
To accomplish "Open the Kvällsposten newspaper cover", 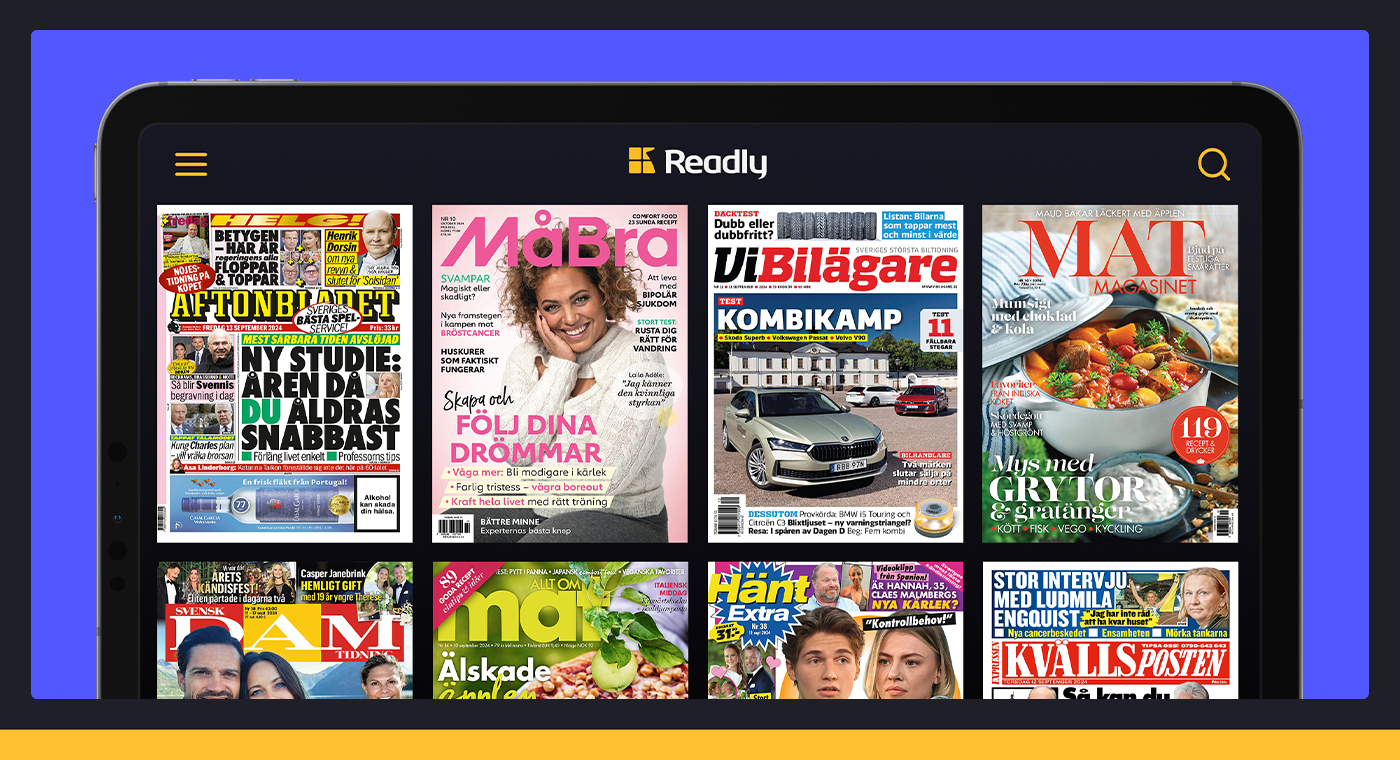I will coord(1110,630).
